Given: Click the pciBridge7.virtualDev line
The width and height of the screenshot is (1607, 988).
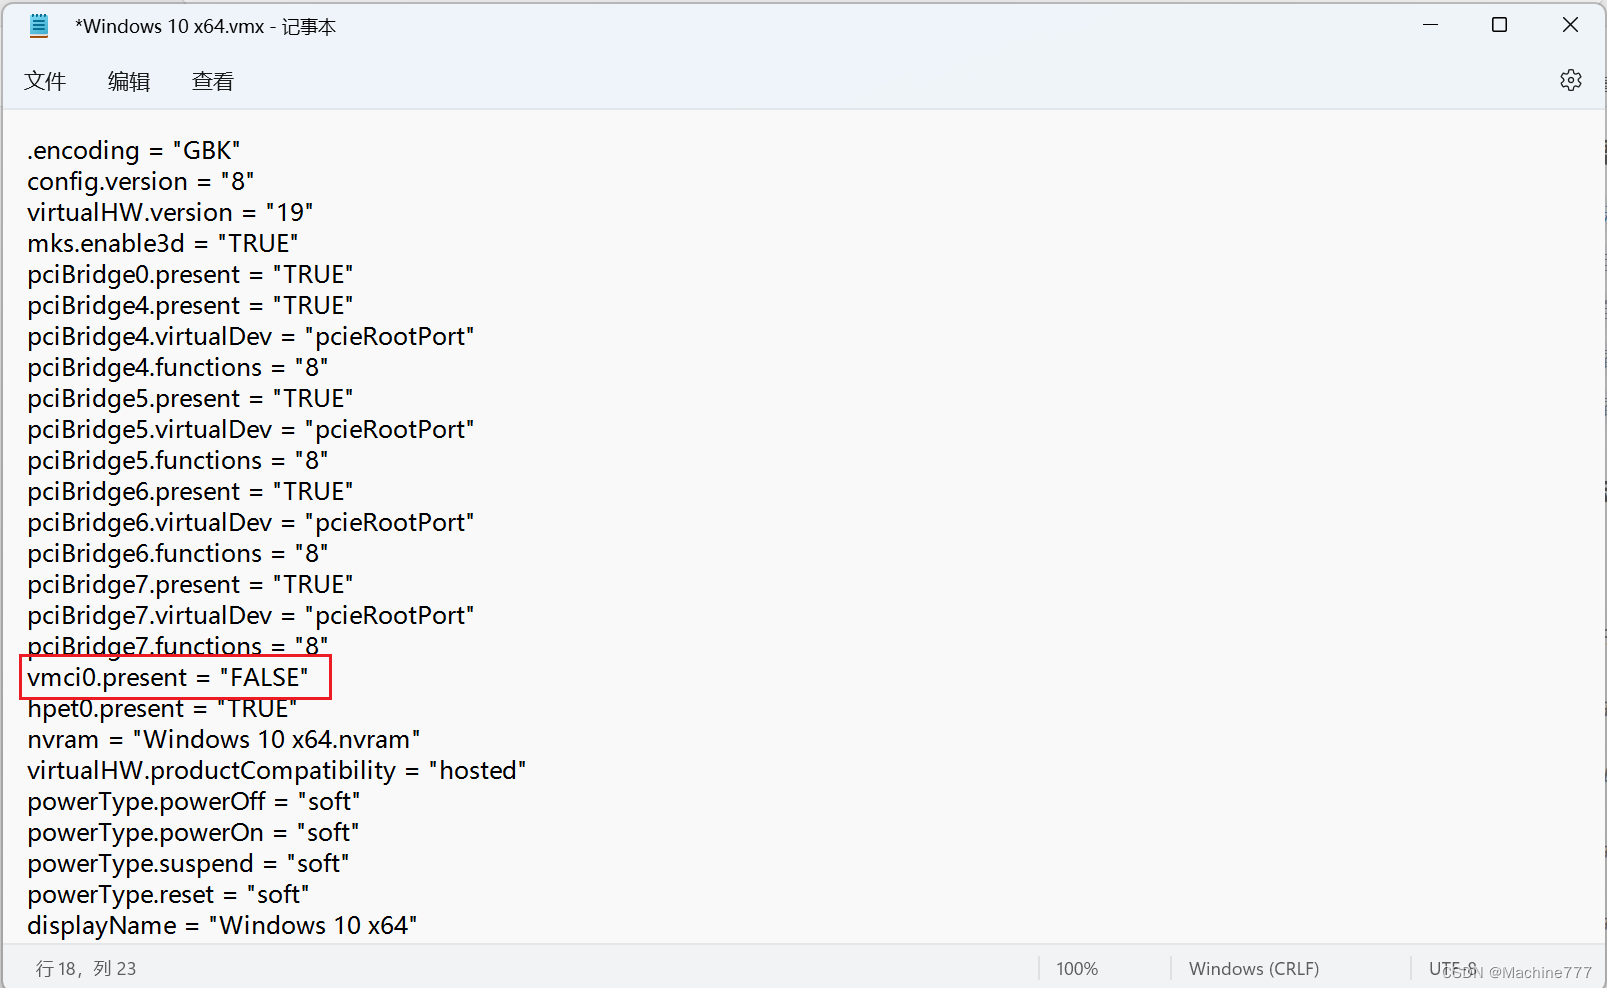Looking at the screenshot, I should tap(251, 616).
